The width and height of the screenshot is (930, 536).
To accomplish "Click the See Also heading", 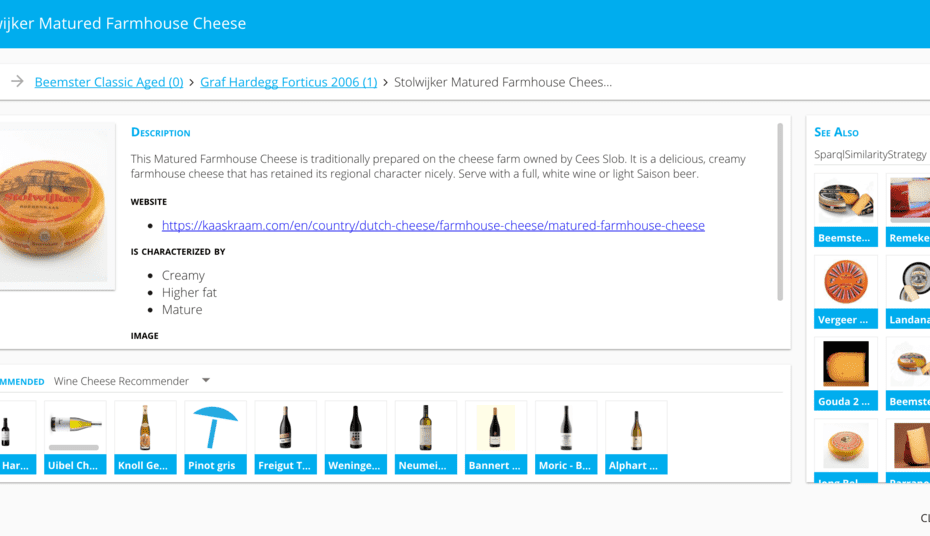I will 836,132.
